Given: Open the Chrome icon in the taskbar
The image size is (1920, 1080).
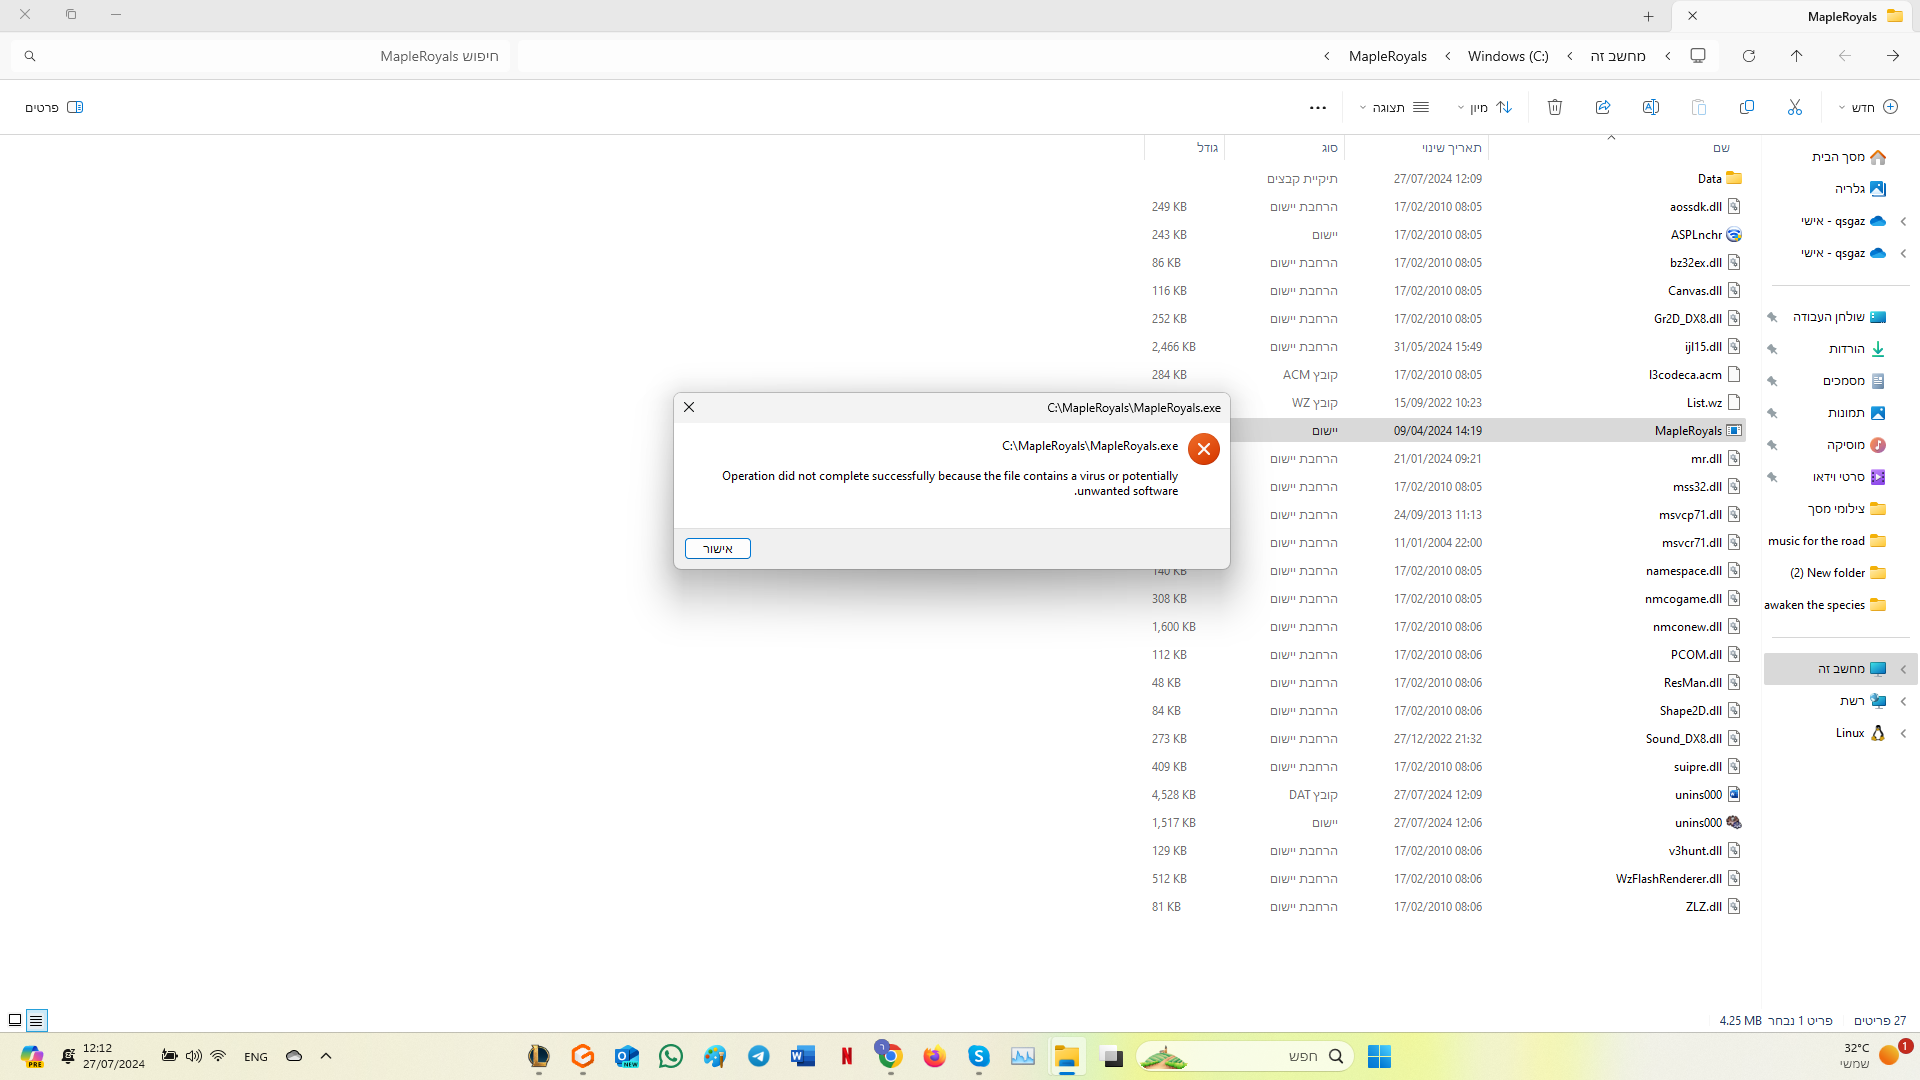Looking at the screenshot, I should pos(889,1056).
